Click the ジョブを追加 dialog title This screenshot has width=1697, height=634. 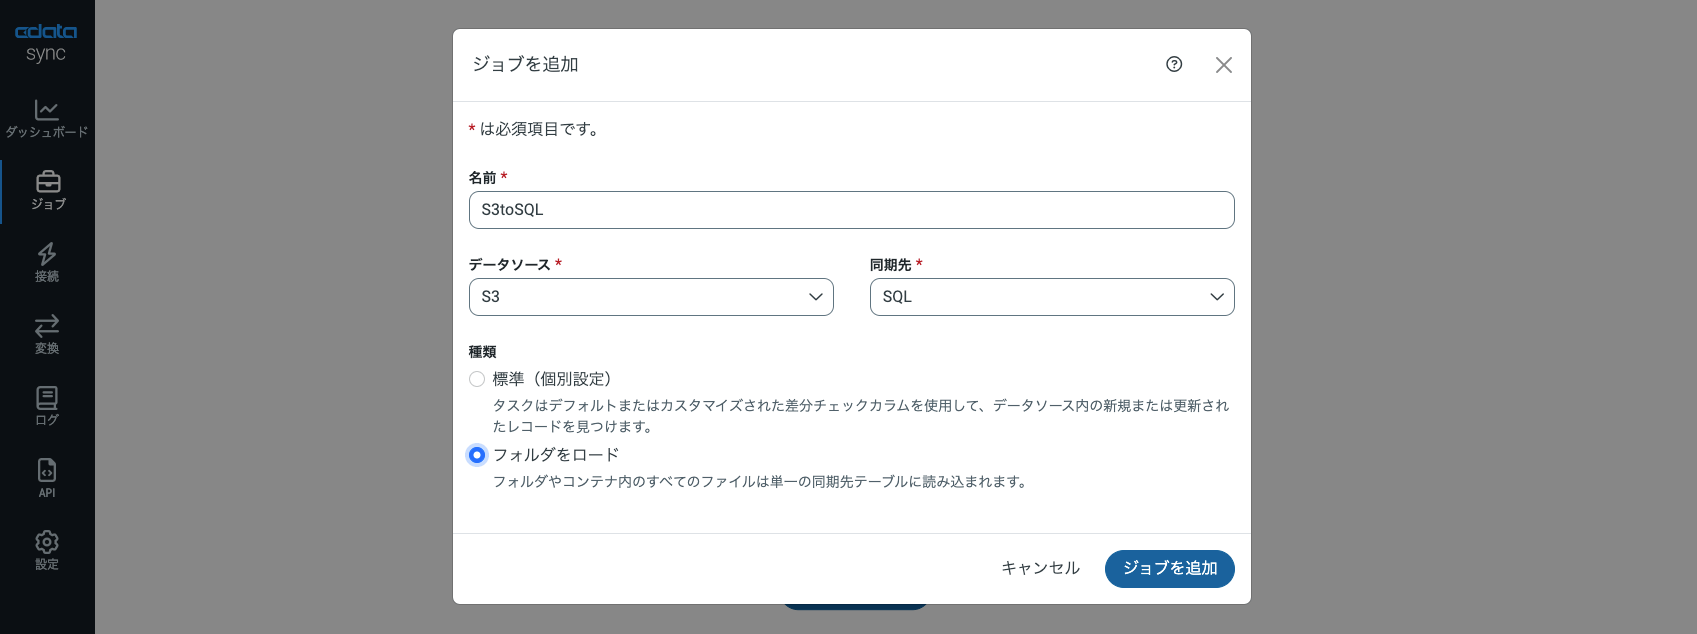[525, 64]
